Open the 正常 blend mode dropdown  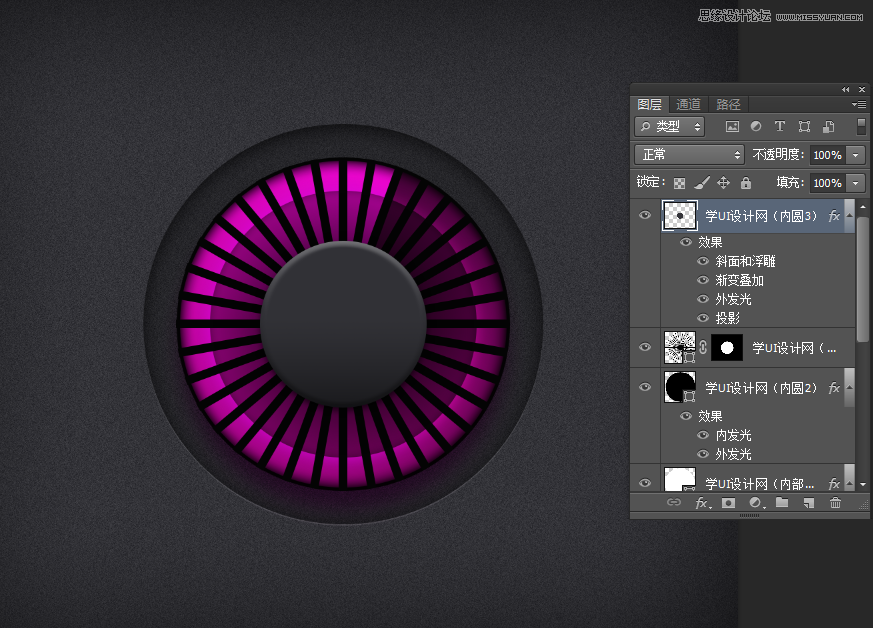click(689, 154)
